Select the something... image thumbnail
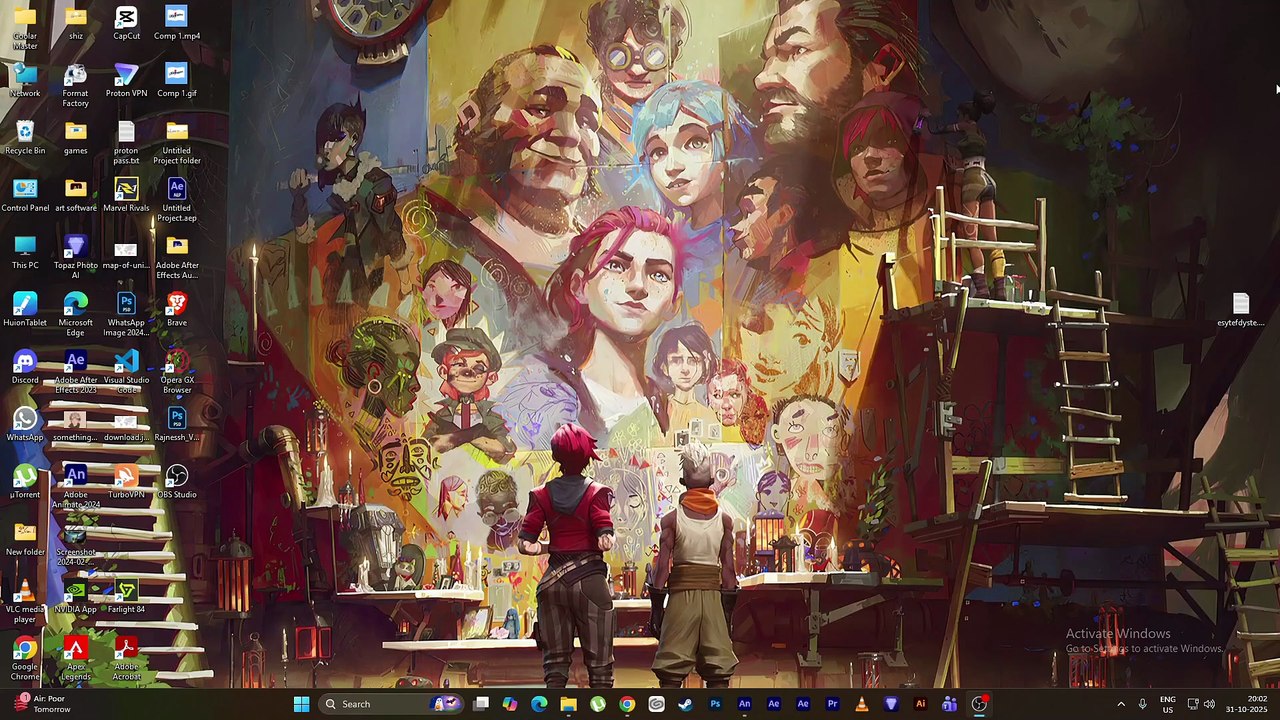 75,424
